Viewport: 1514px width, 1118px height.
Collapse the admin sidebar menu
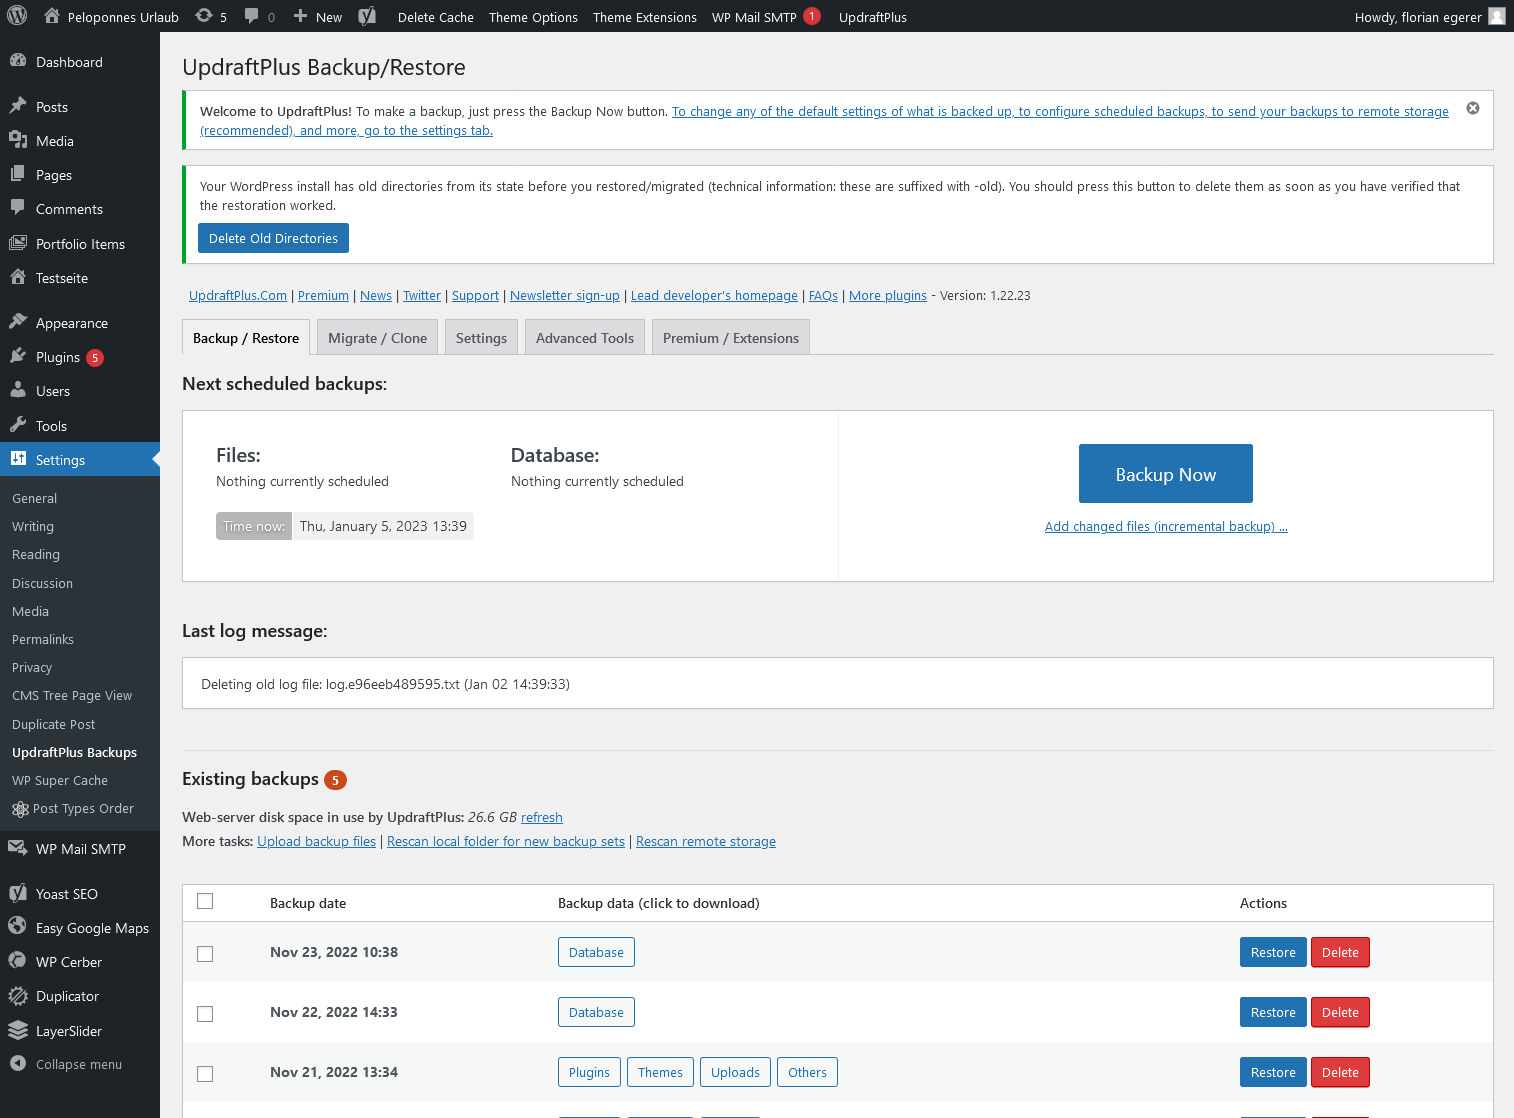coord(80,1064)
